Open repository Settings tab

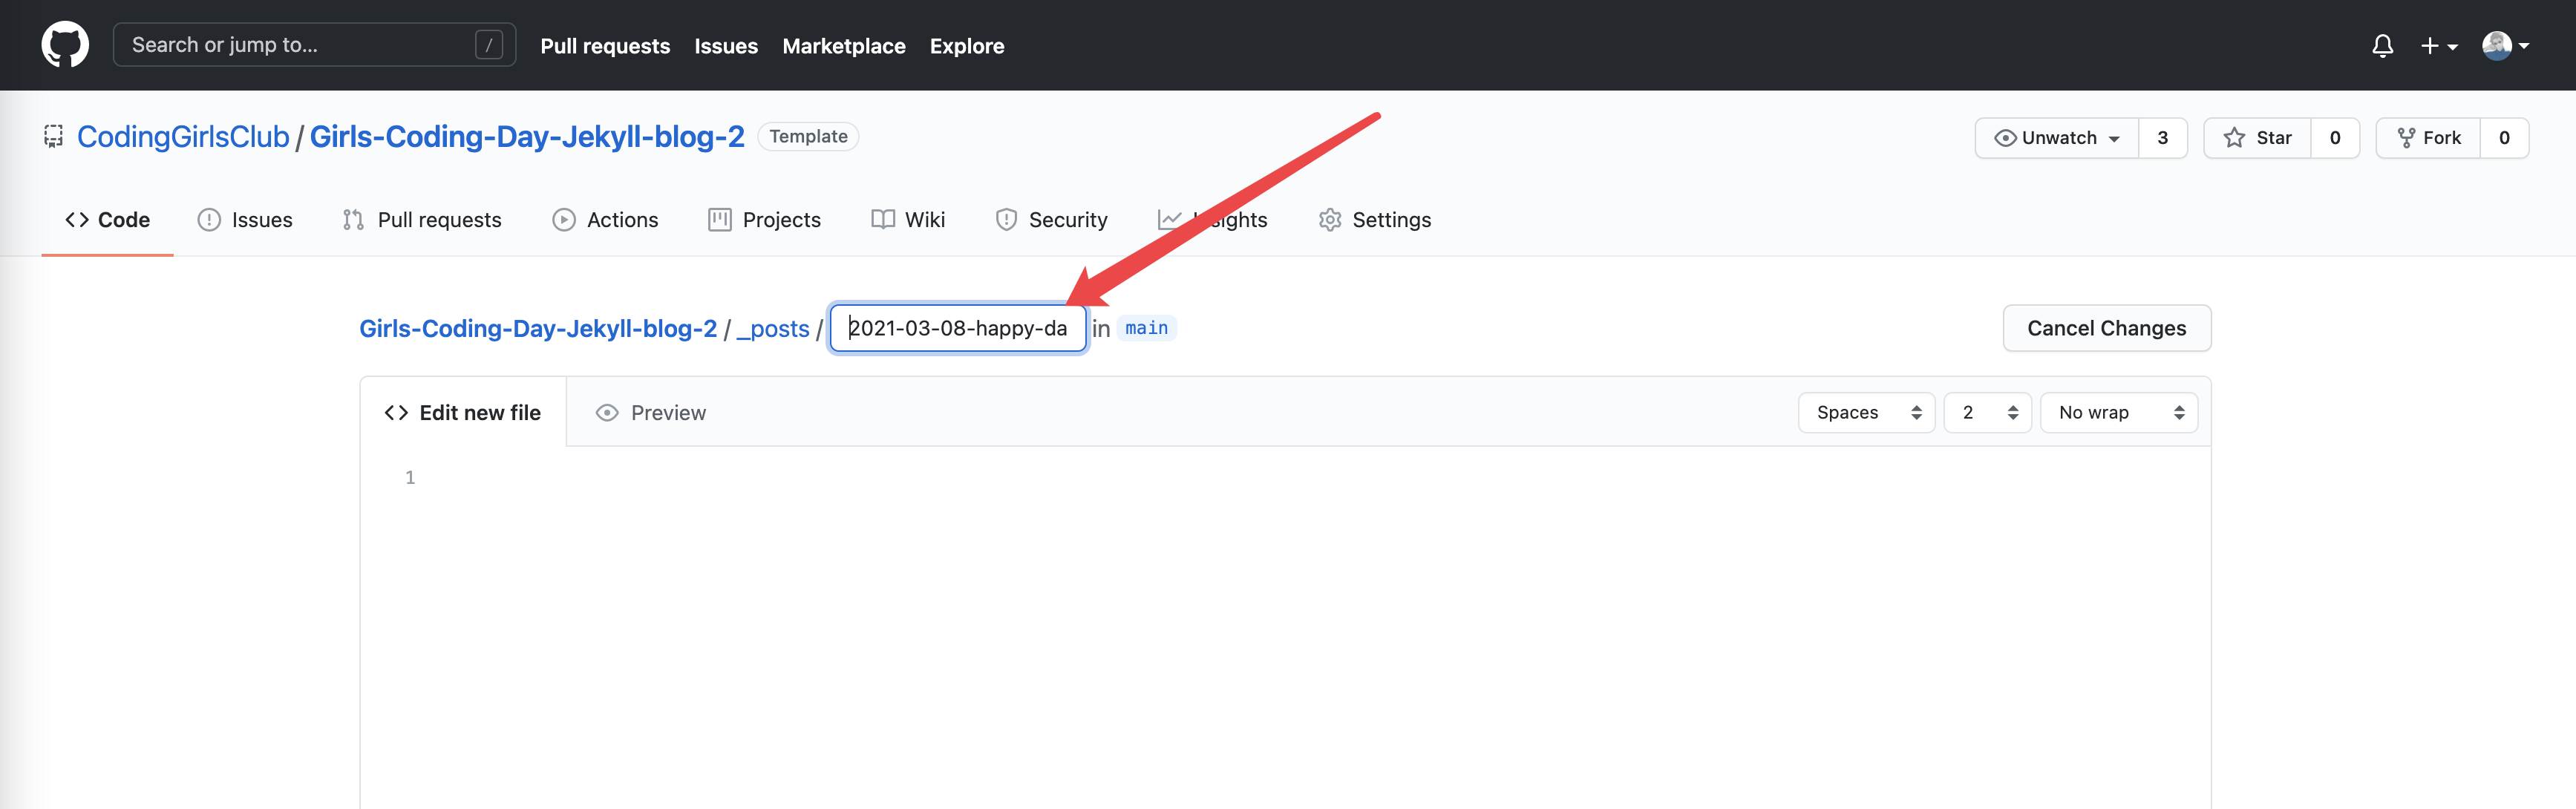pos(1374,220)
